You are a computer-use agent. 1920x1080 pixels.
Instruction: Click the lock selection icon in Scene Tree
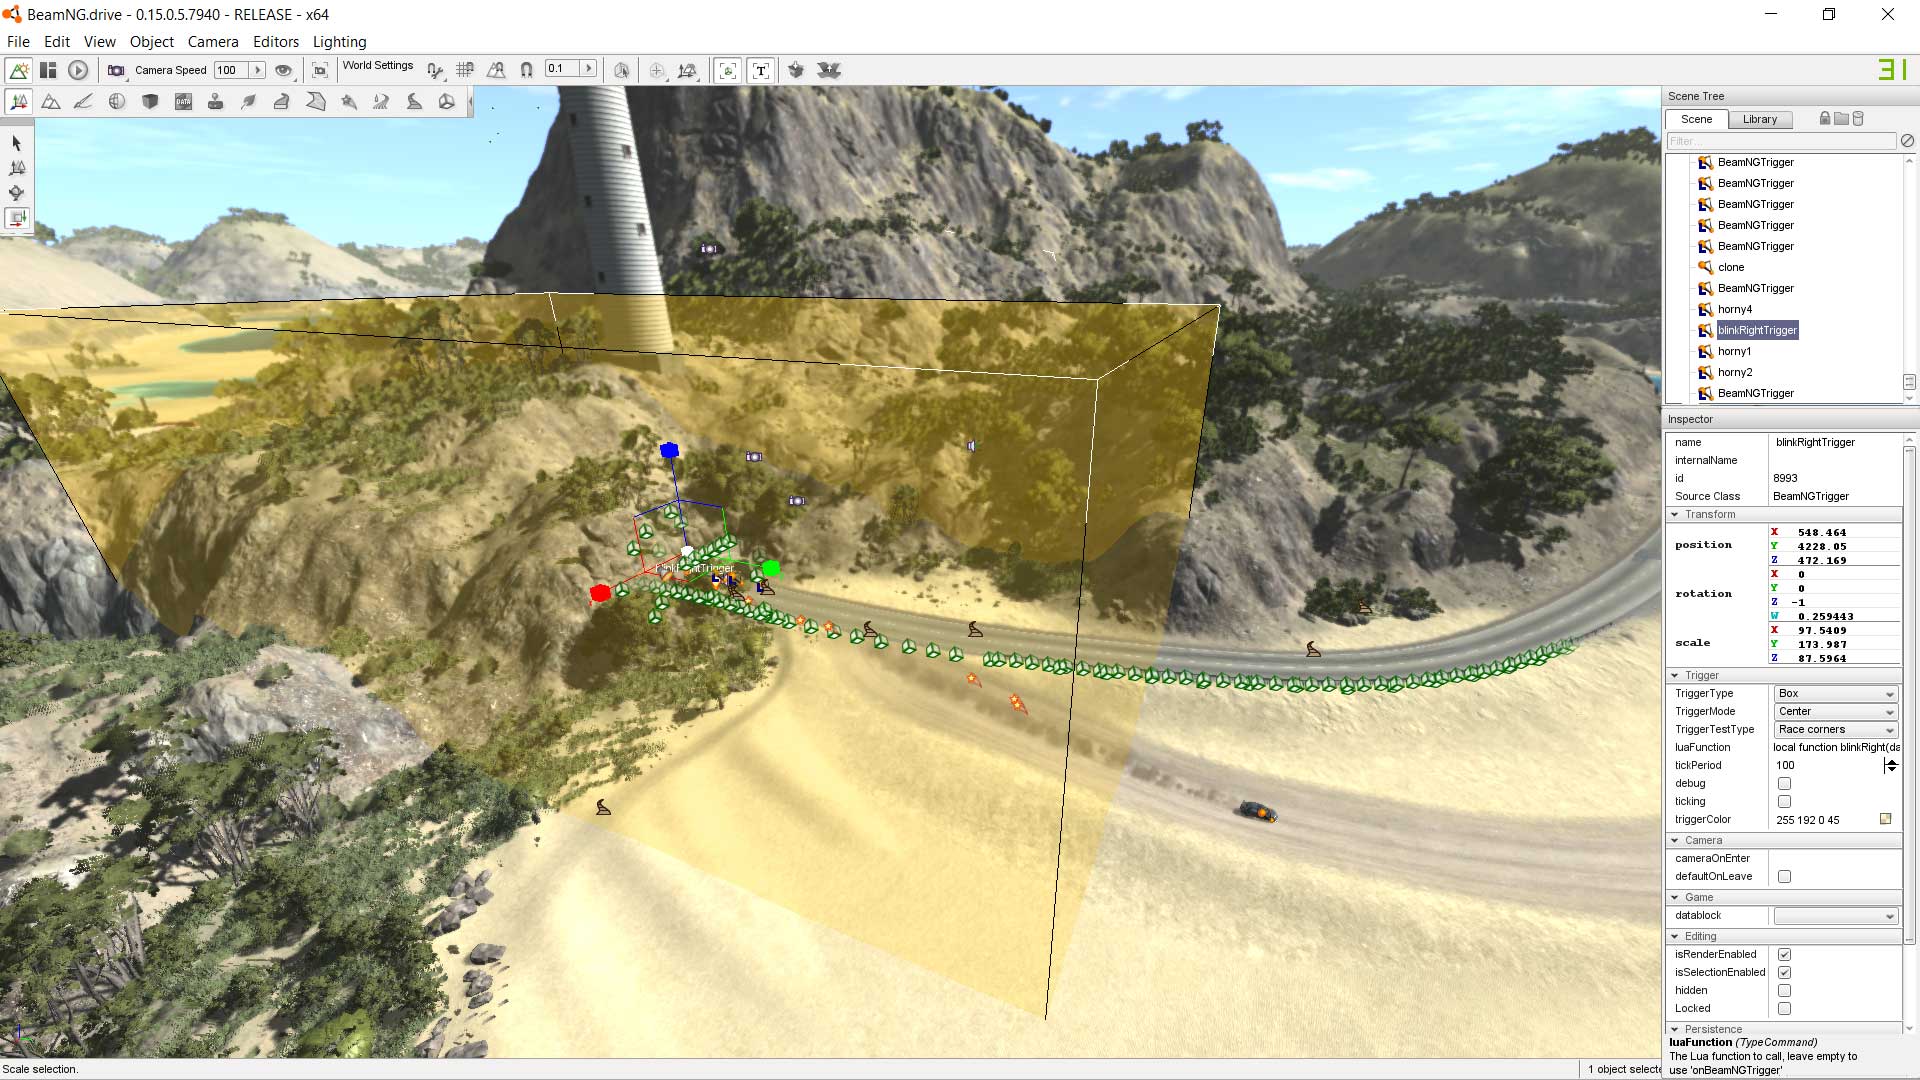[x=1825, y=119]
